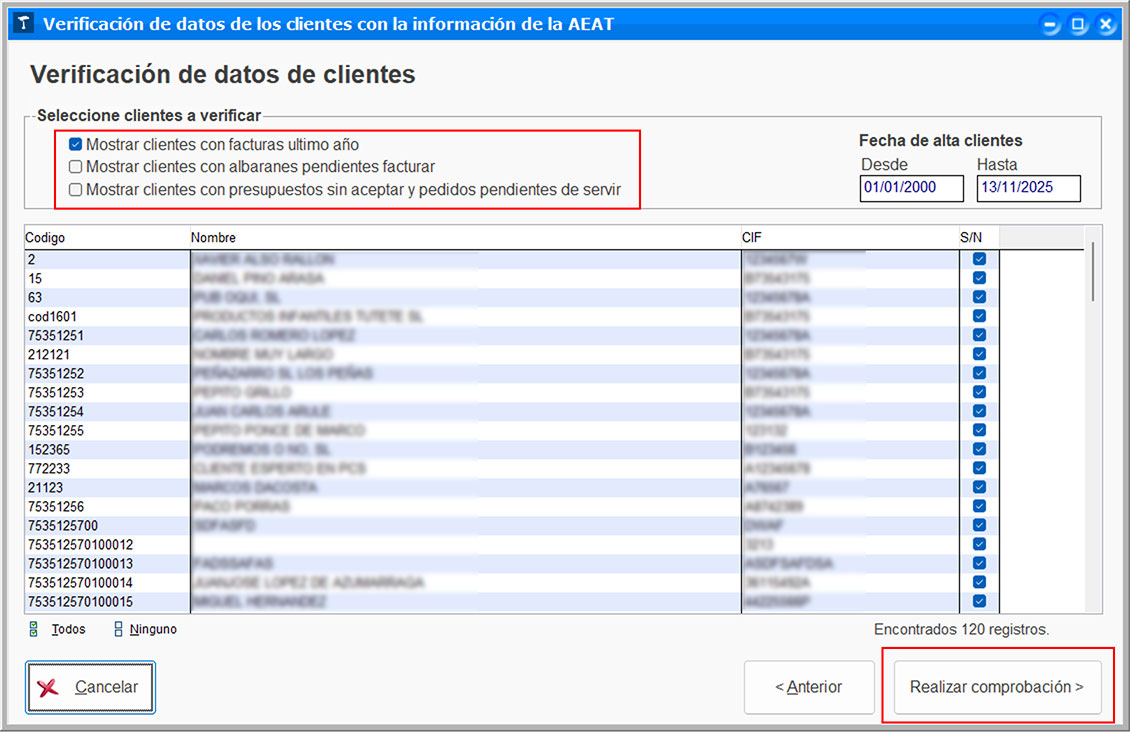Minimize the verification window
The image size is (1130, 732).
pos(1050,25)
